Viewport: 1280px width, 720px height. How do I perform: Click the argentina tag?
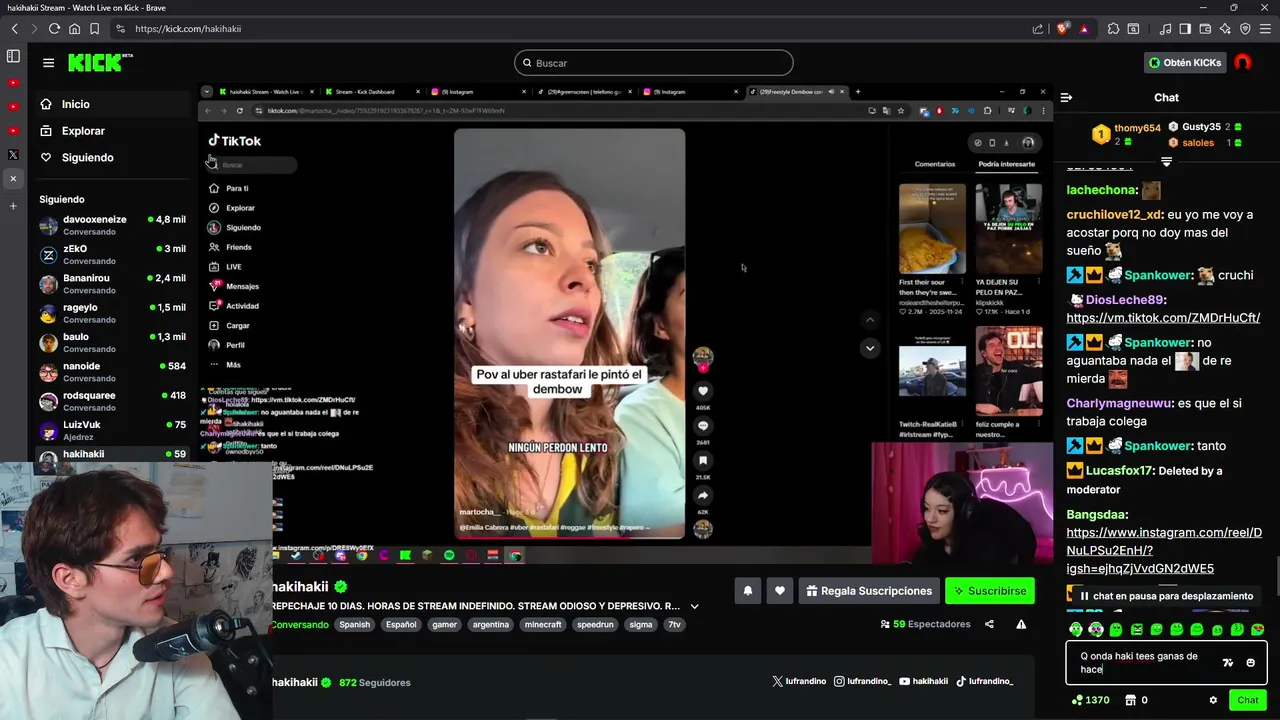pyautogui.click(x=490, y=624)
